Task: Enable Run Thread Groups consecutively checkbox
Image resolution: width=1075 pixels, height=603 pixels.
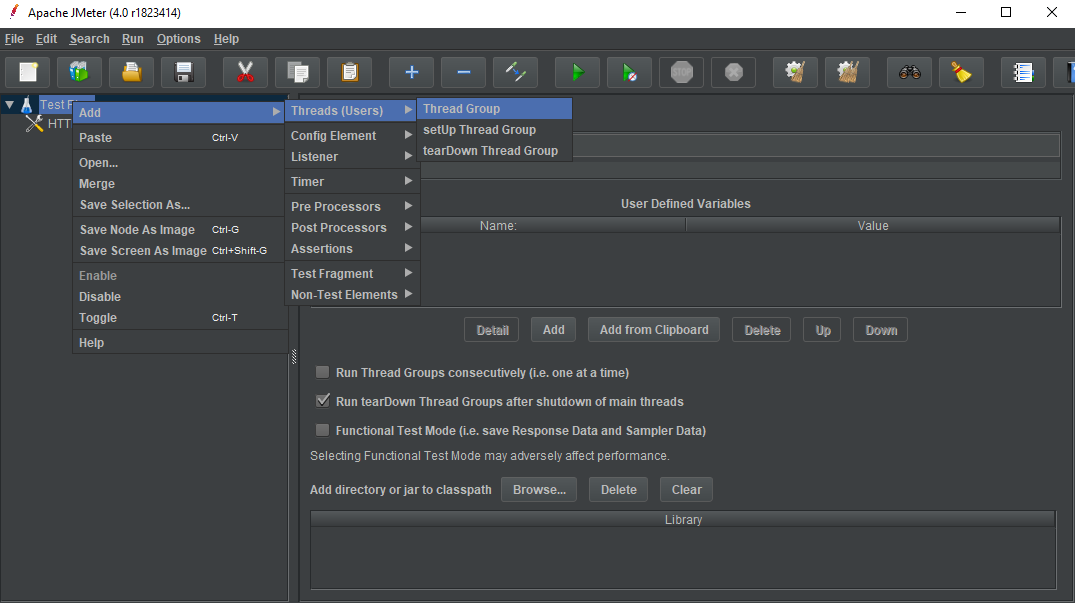Action: click(x=323, y=373)
